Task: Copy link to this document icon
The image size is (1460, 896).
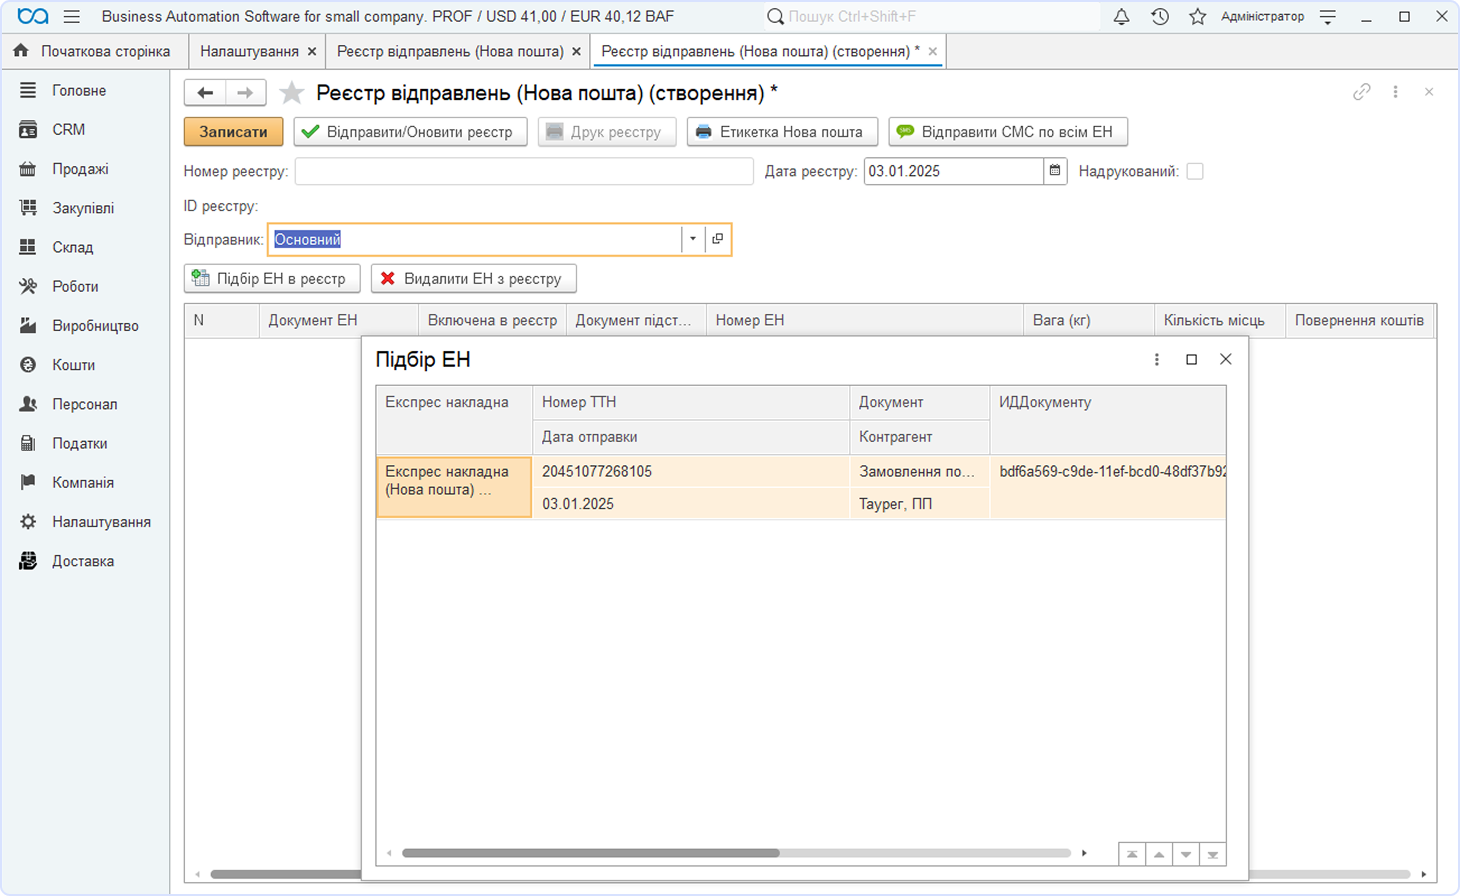Action: click(1362, 92)
